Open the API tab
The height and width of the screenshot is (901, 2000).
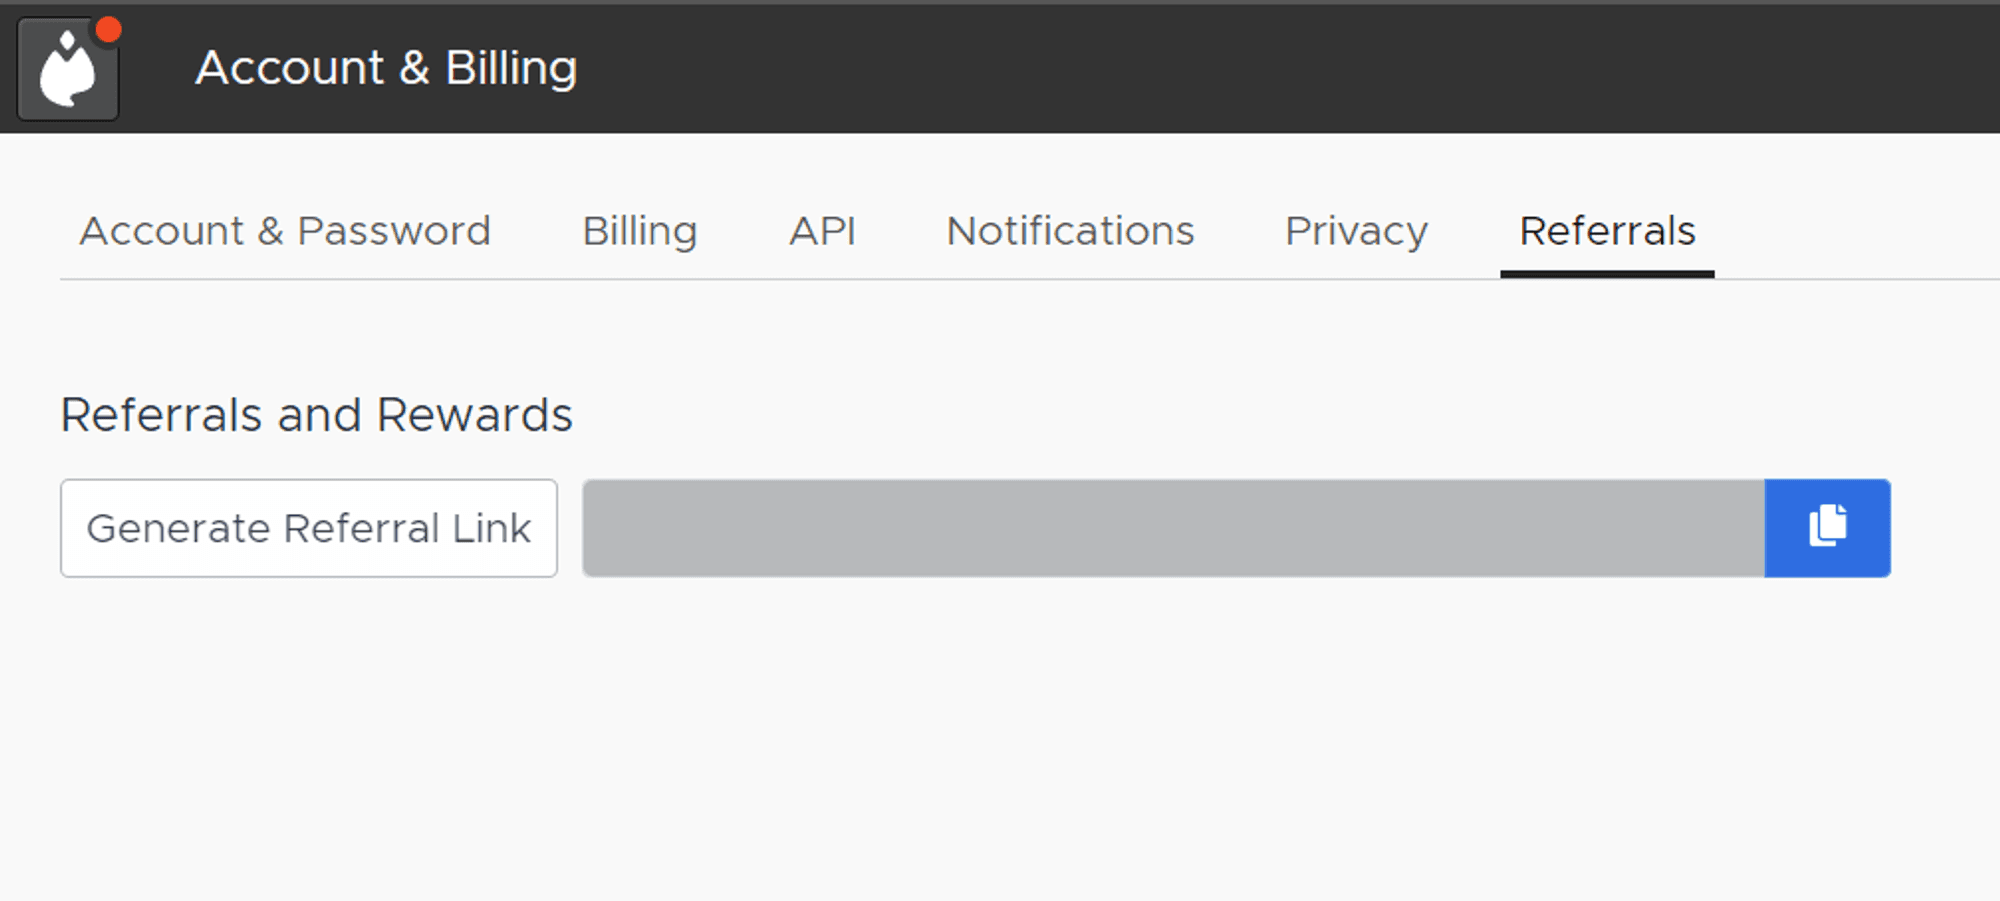822,231
